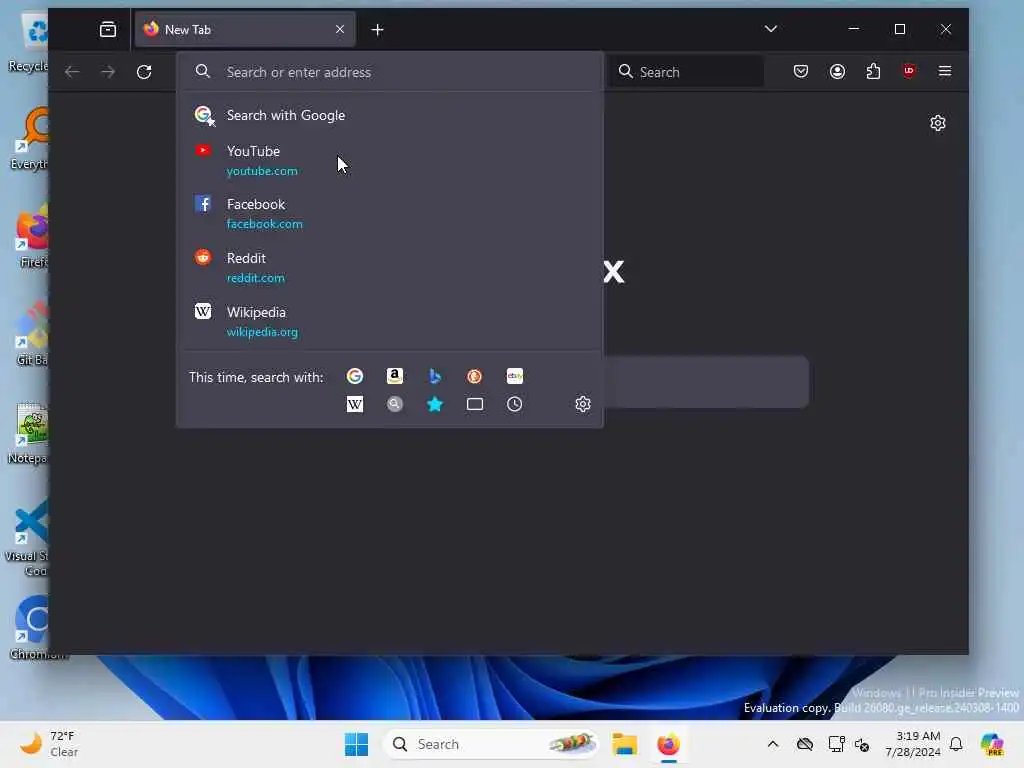
Task: Open new tab personalize gear icon
Action: point(938,123)
